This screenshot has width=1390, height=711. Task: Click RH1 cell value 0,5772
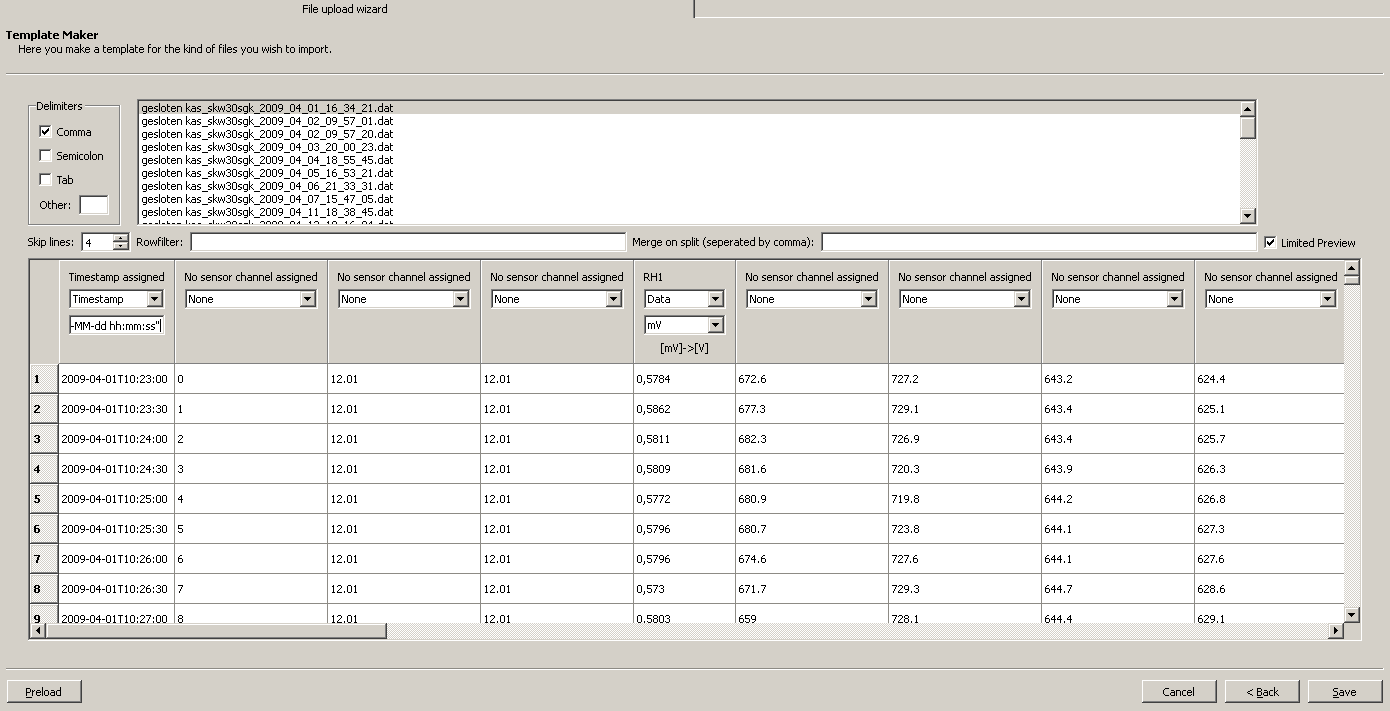[685, 499]
